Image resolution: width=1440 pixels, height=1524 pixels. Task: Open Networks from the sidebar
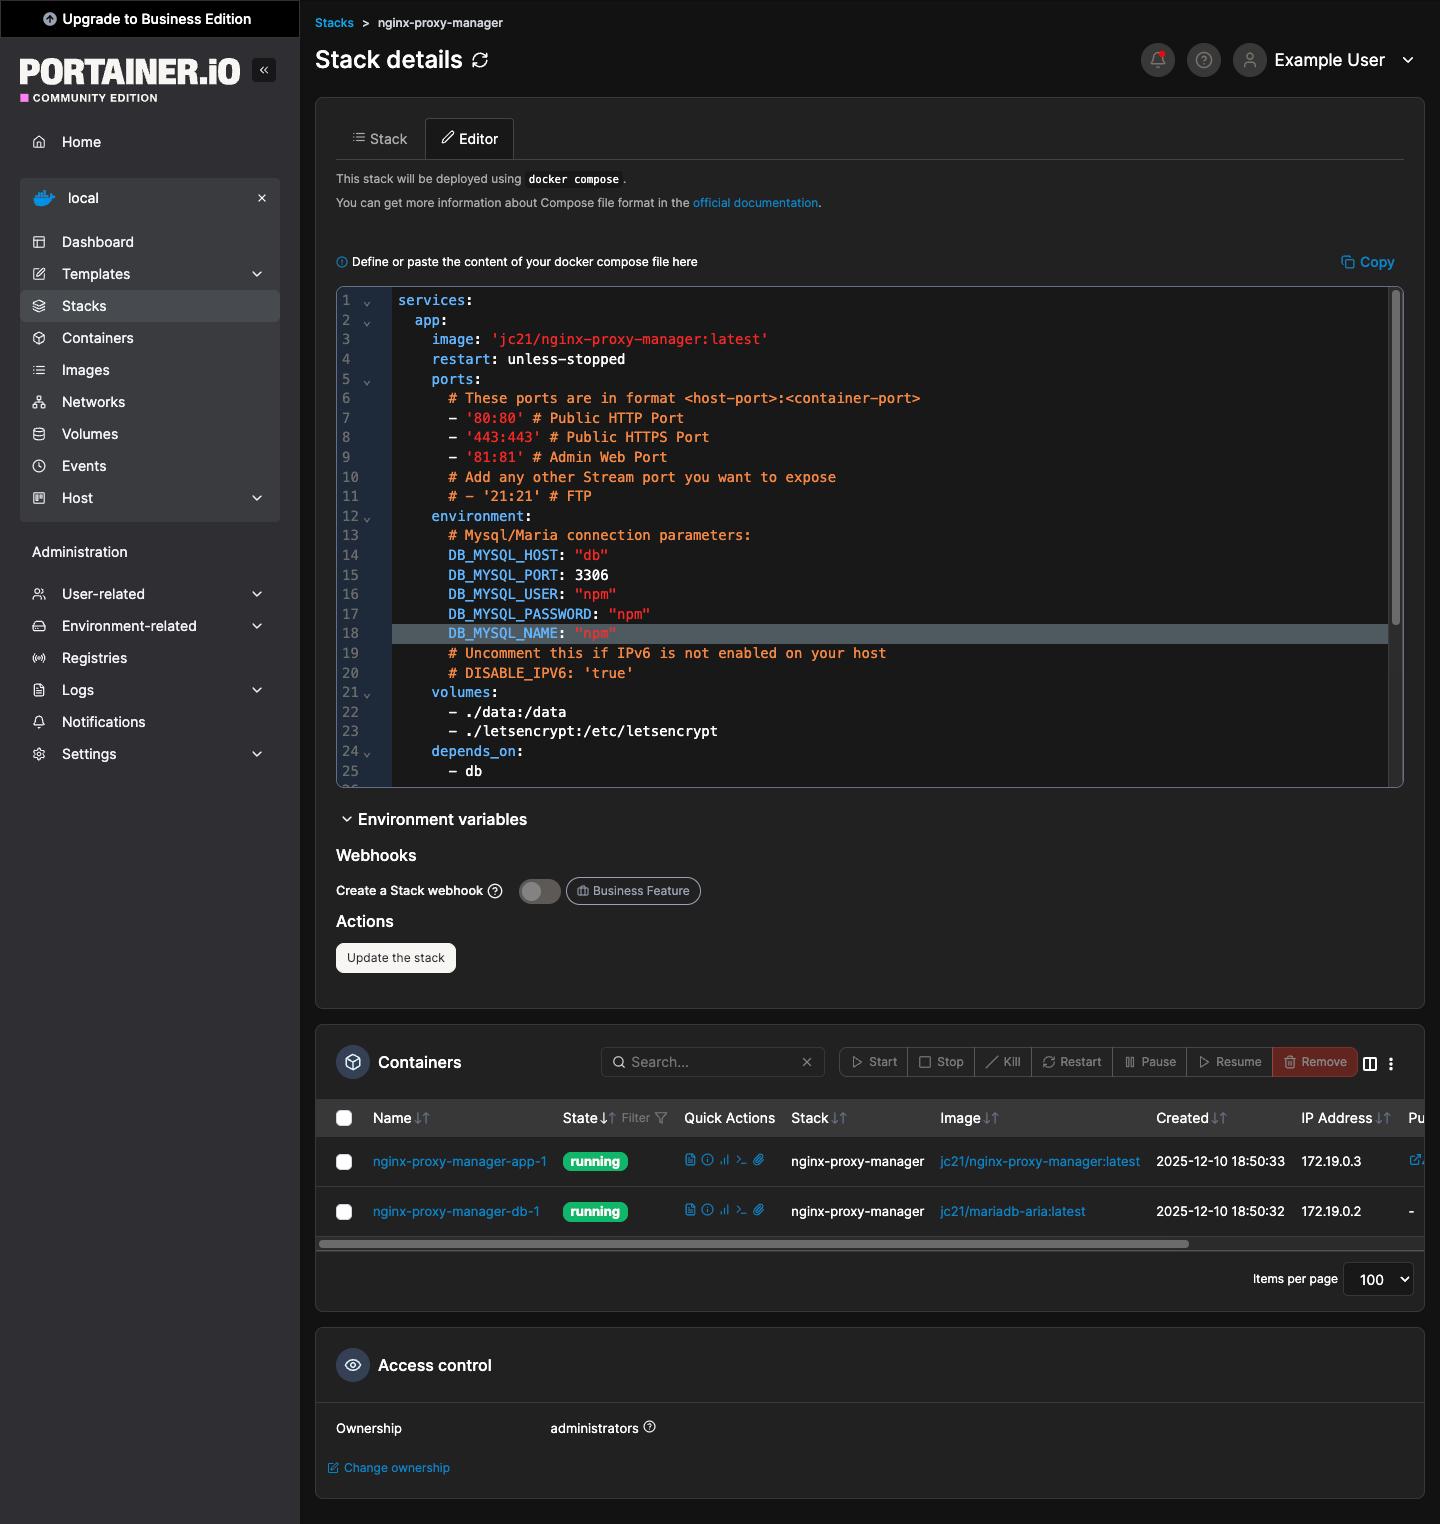(93, 402)
